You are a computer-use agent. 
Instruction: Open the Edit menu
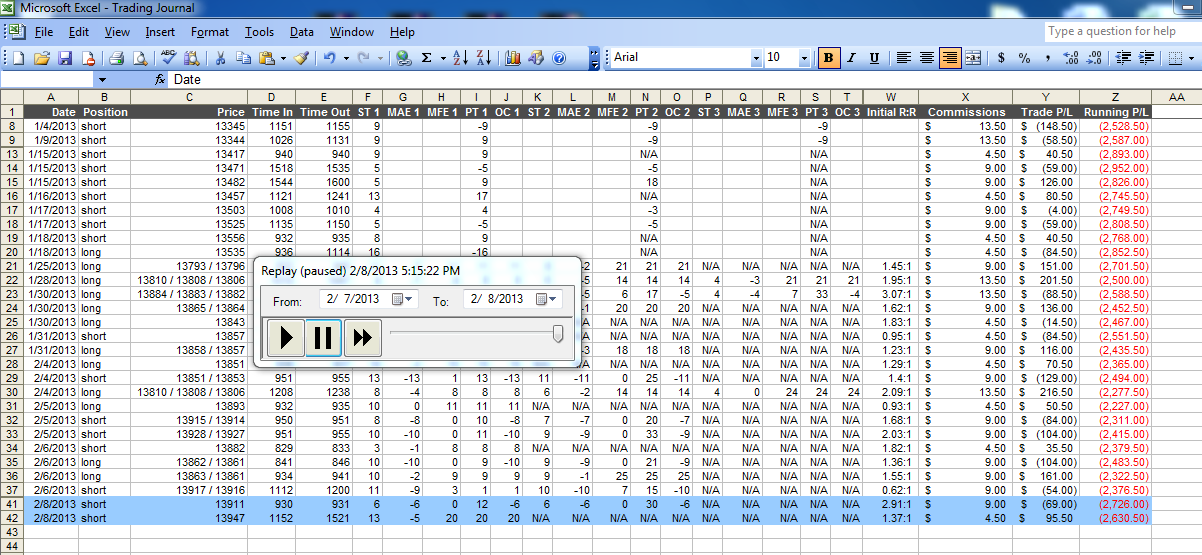[79, 32]
